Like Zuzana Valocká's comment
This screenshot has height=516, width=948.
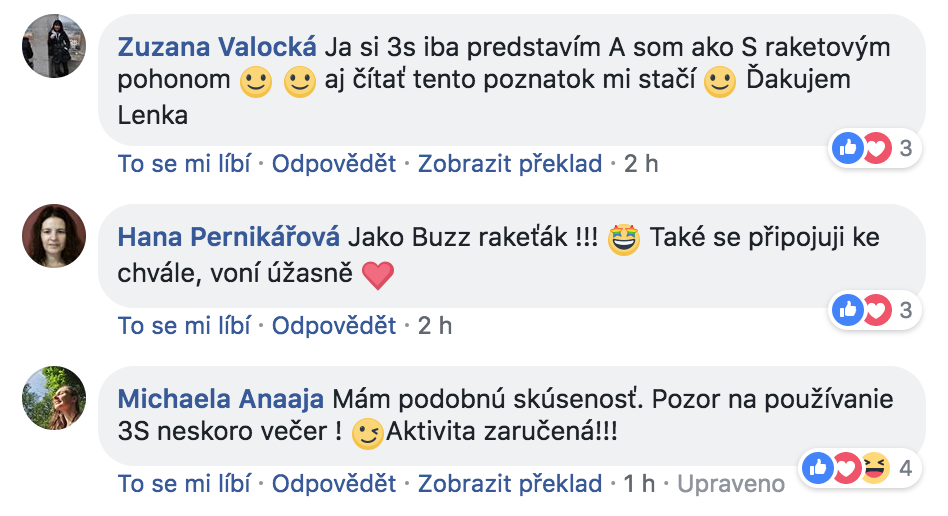click(x=183, y=163)
